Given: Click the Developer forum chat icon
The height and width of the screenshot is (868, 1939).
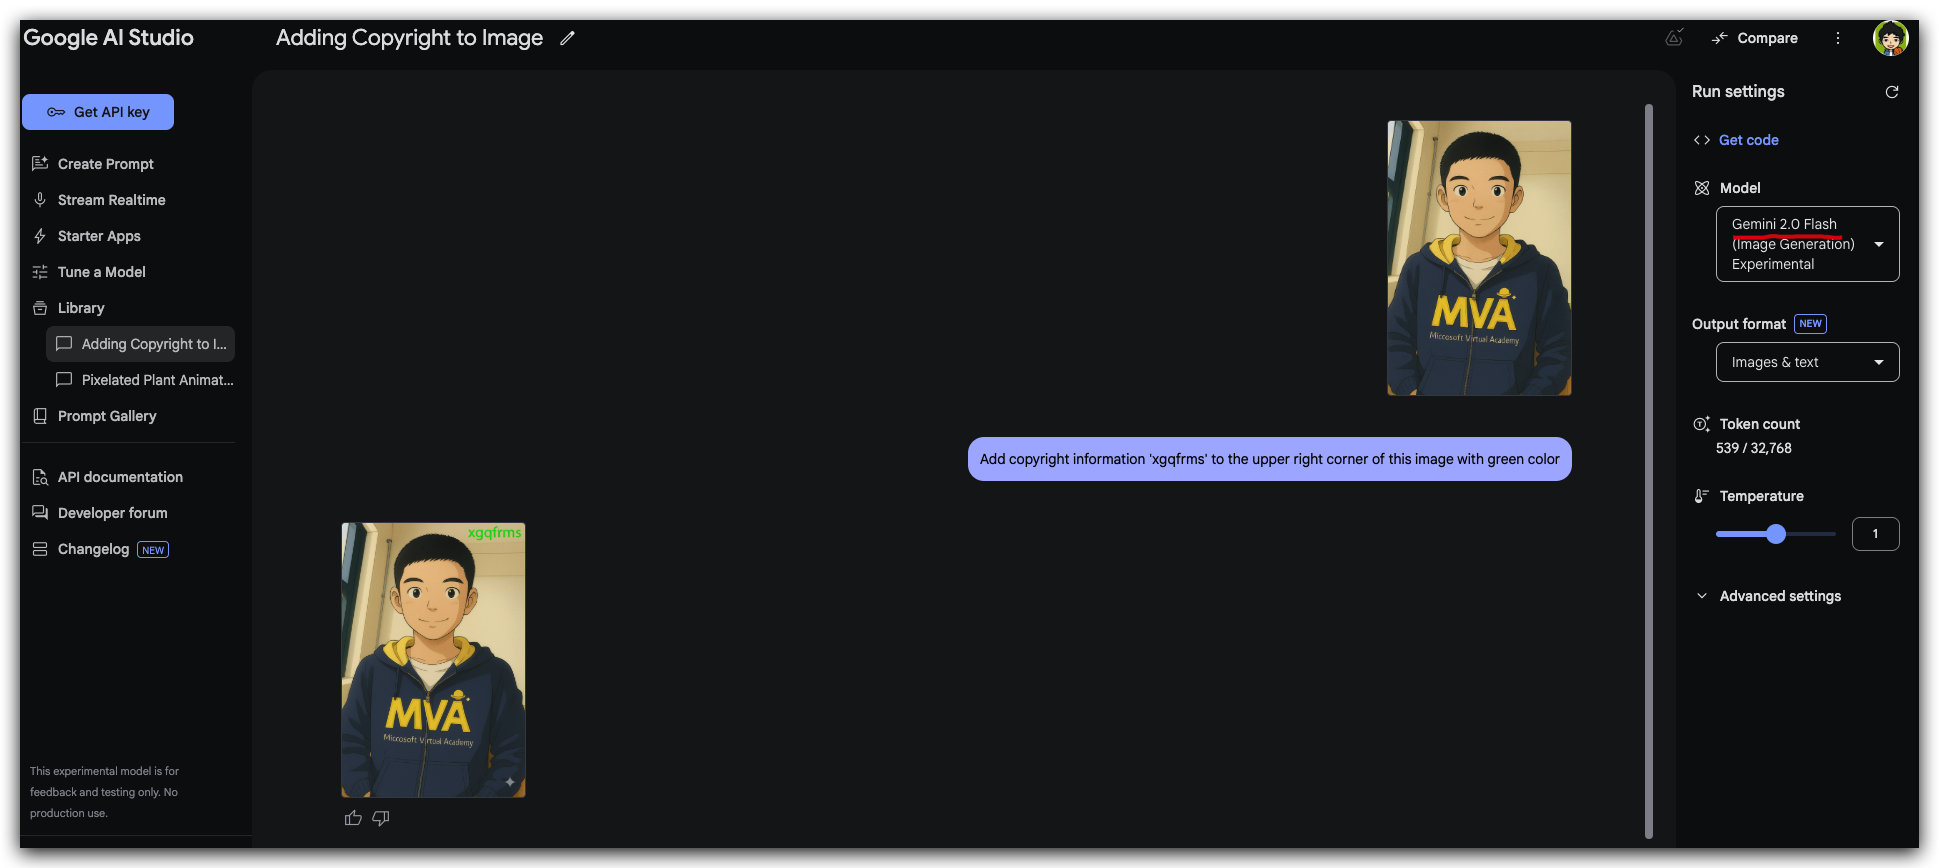Looking at the screenshot, I should (40, 513).
